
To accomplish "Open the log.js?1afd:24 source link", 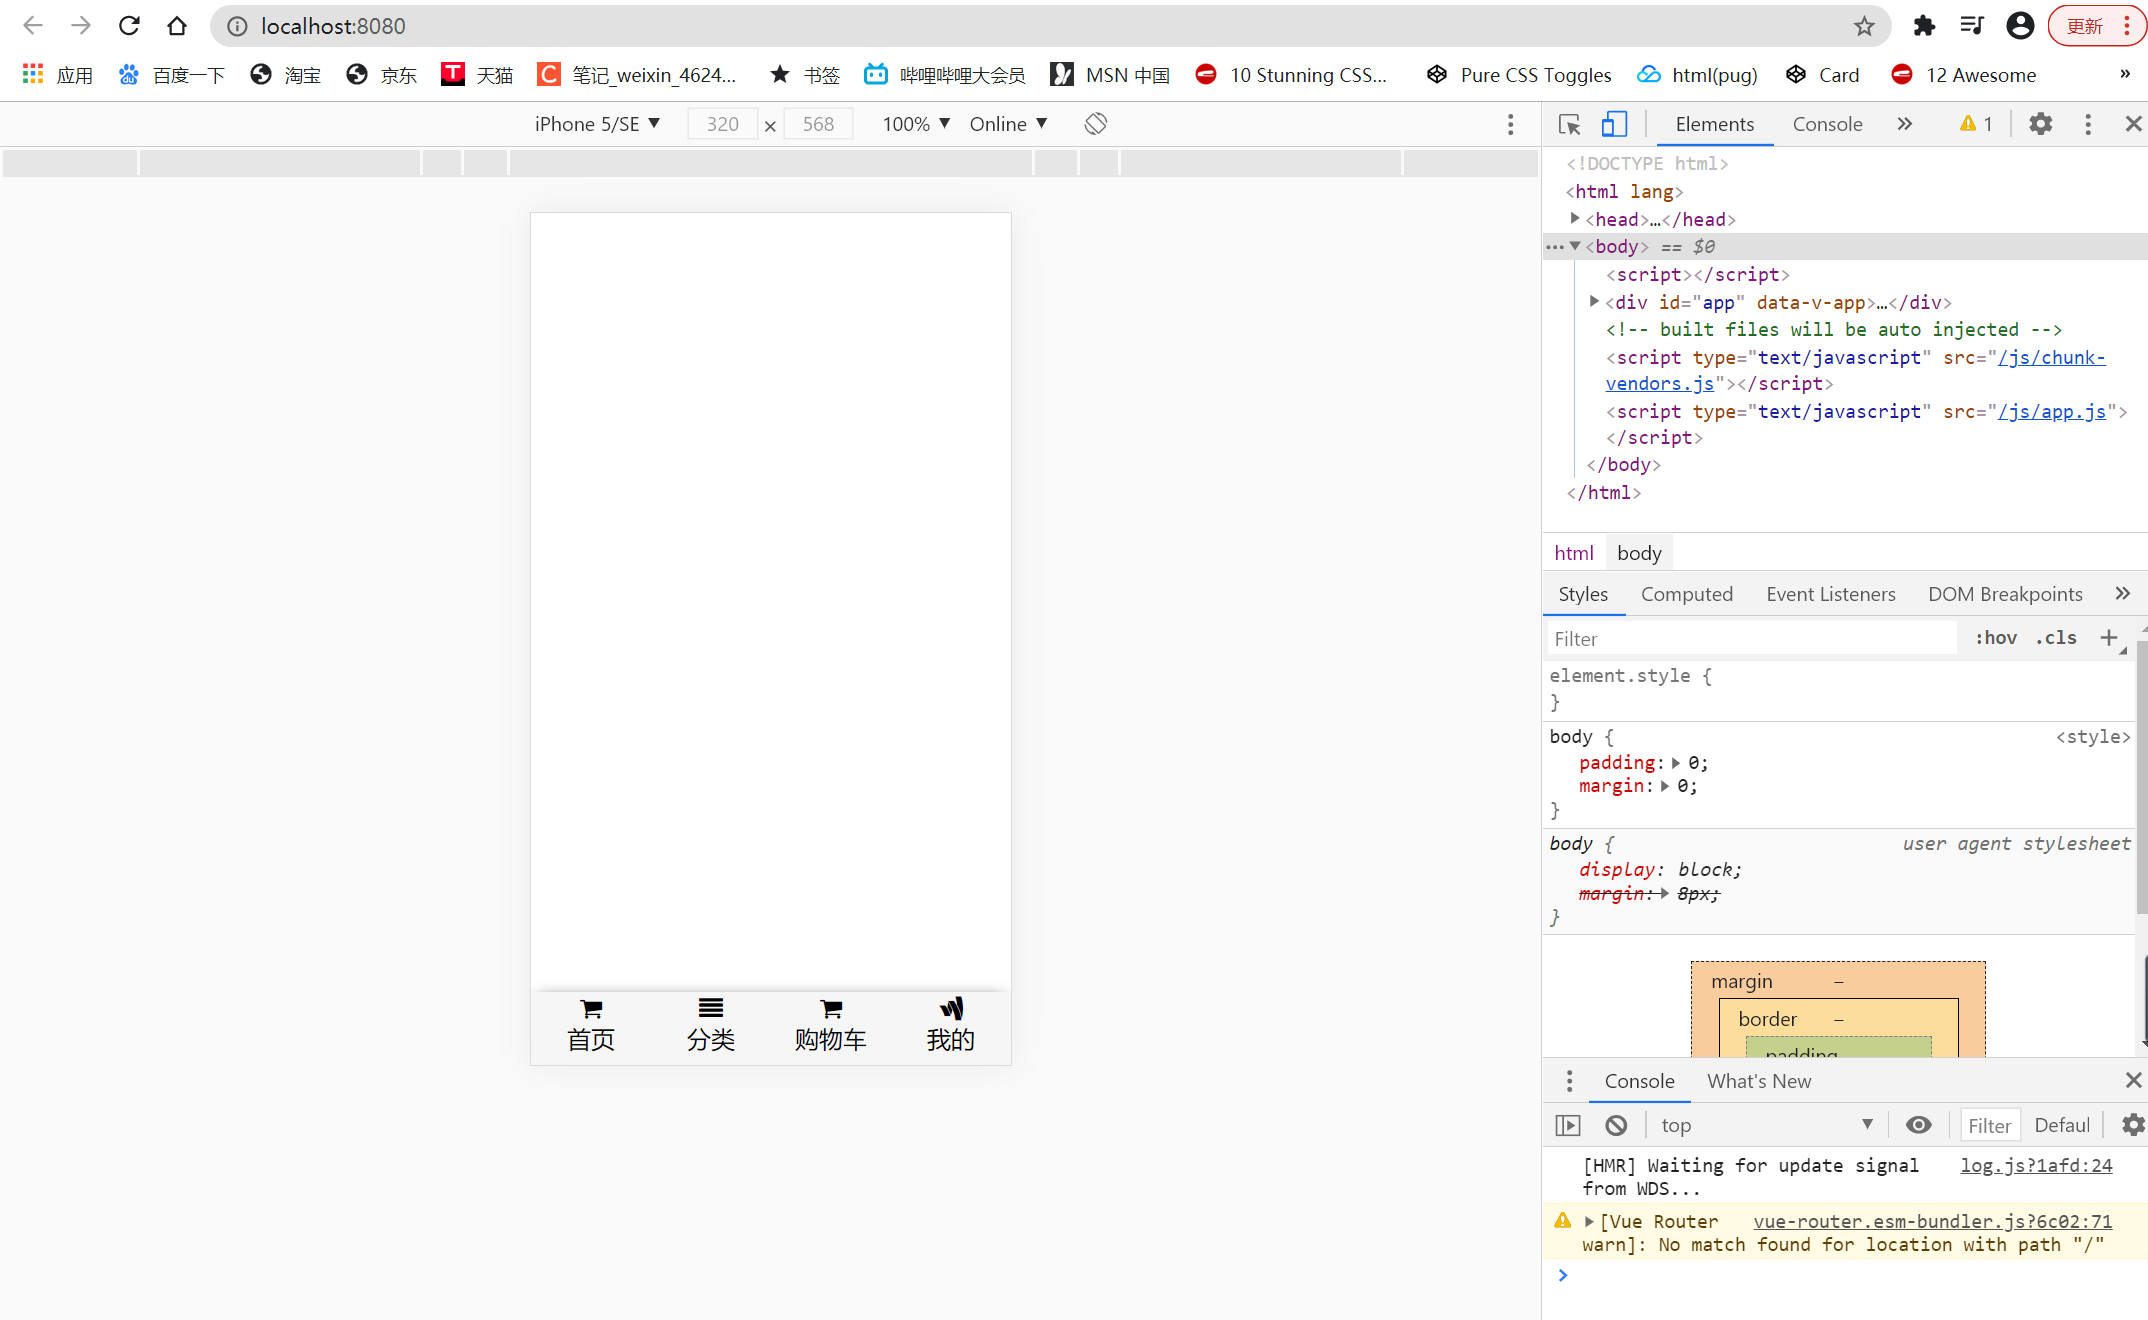I will [2036, 1165].
